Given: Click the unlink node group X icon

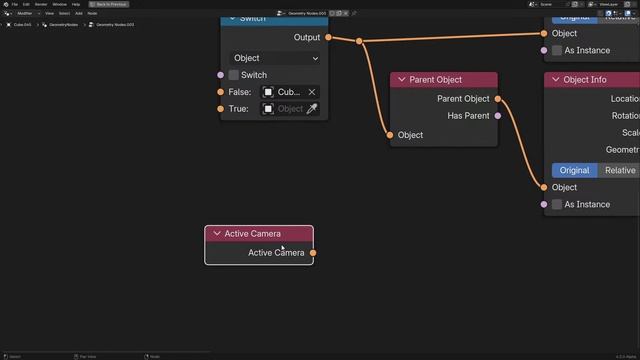Looking at the screenshot, I should (x=346, y=13).
